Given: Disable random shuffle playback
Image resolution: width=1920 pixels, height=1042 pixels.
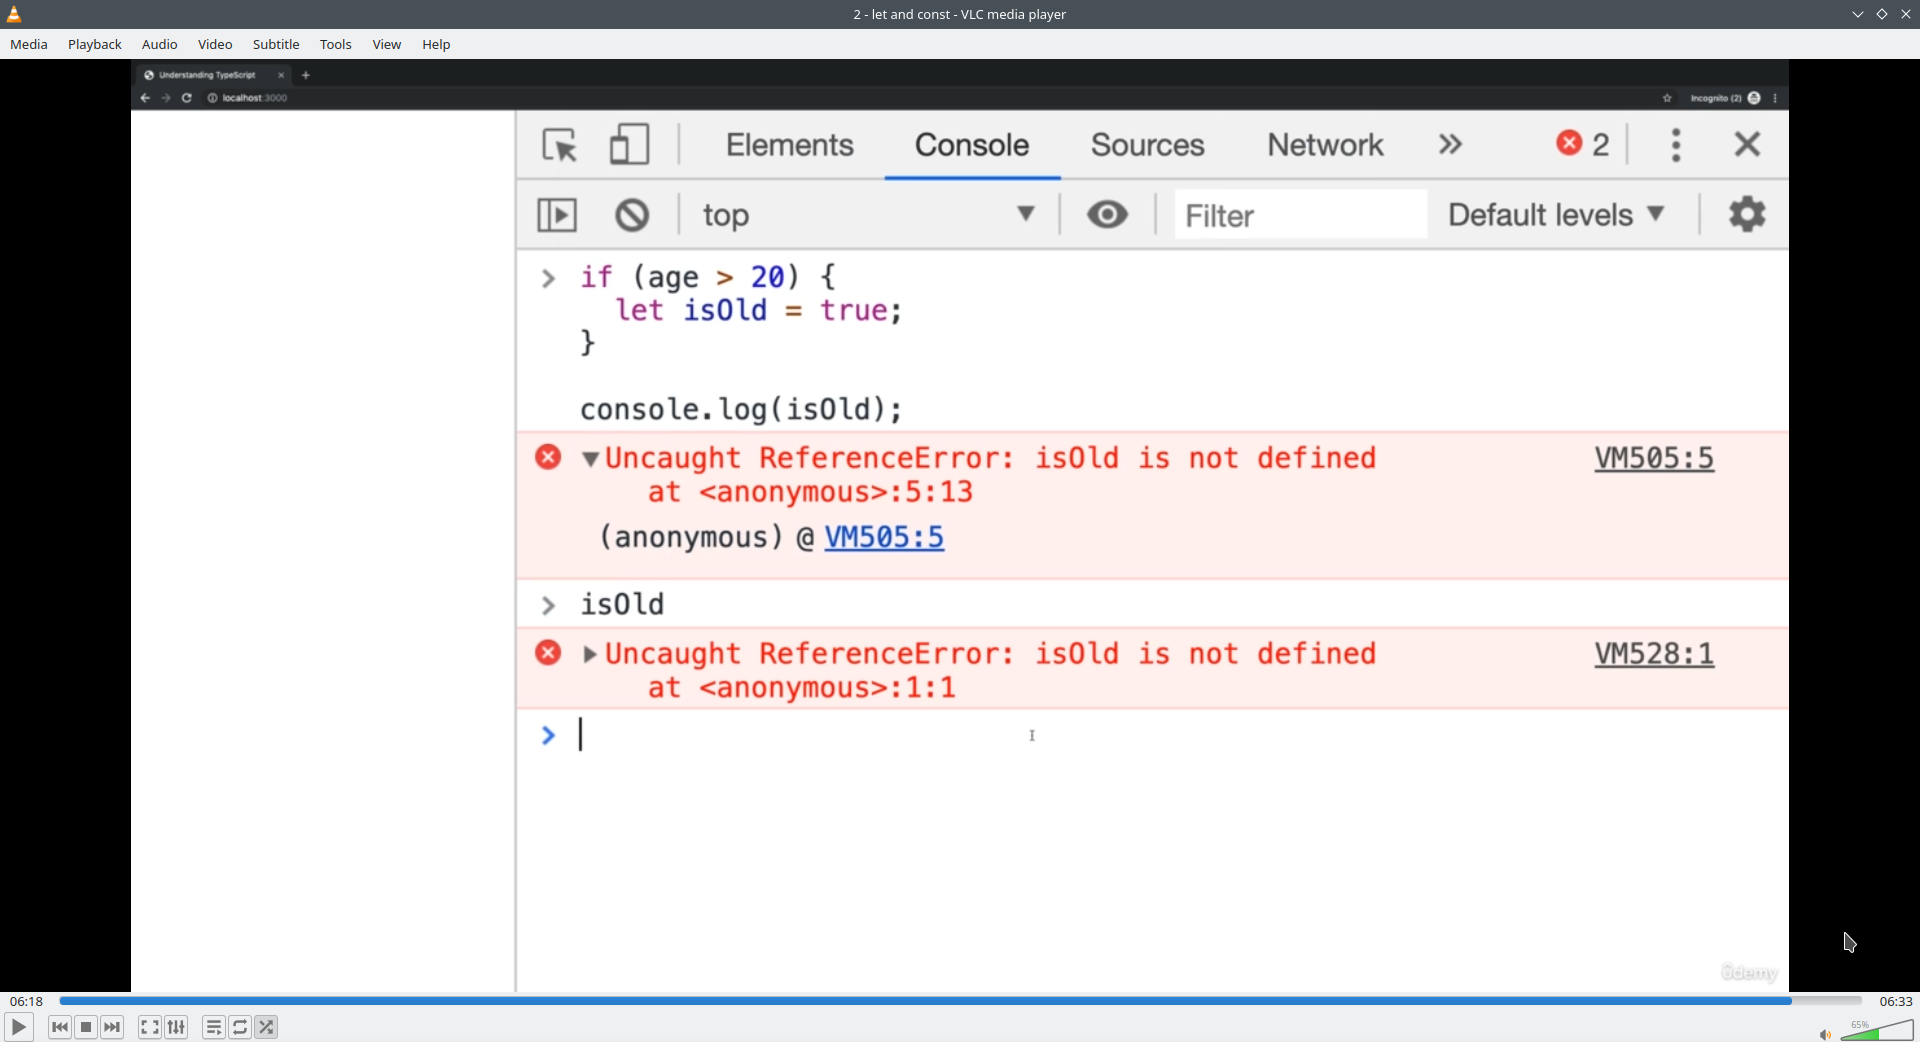Looking at the screenshot, I should 266,1027.
